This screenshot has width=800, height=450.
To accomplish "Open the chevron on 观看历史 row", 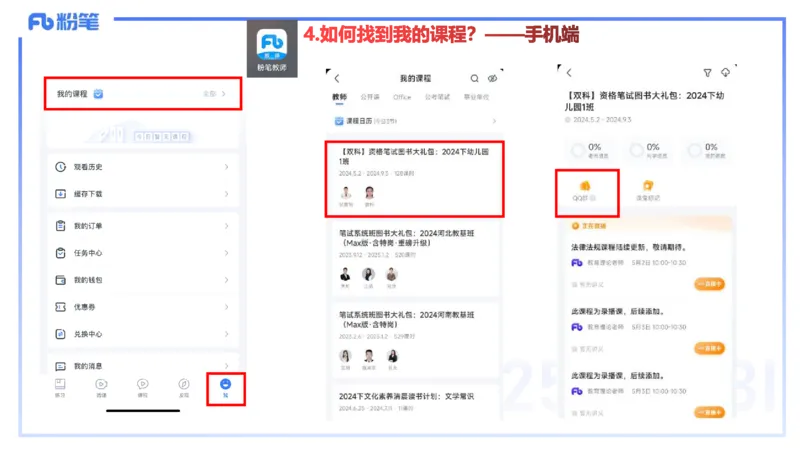I will coord(227,167).
